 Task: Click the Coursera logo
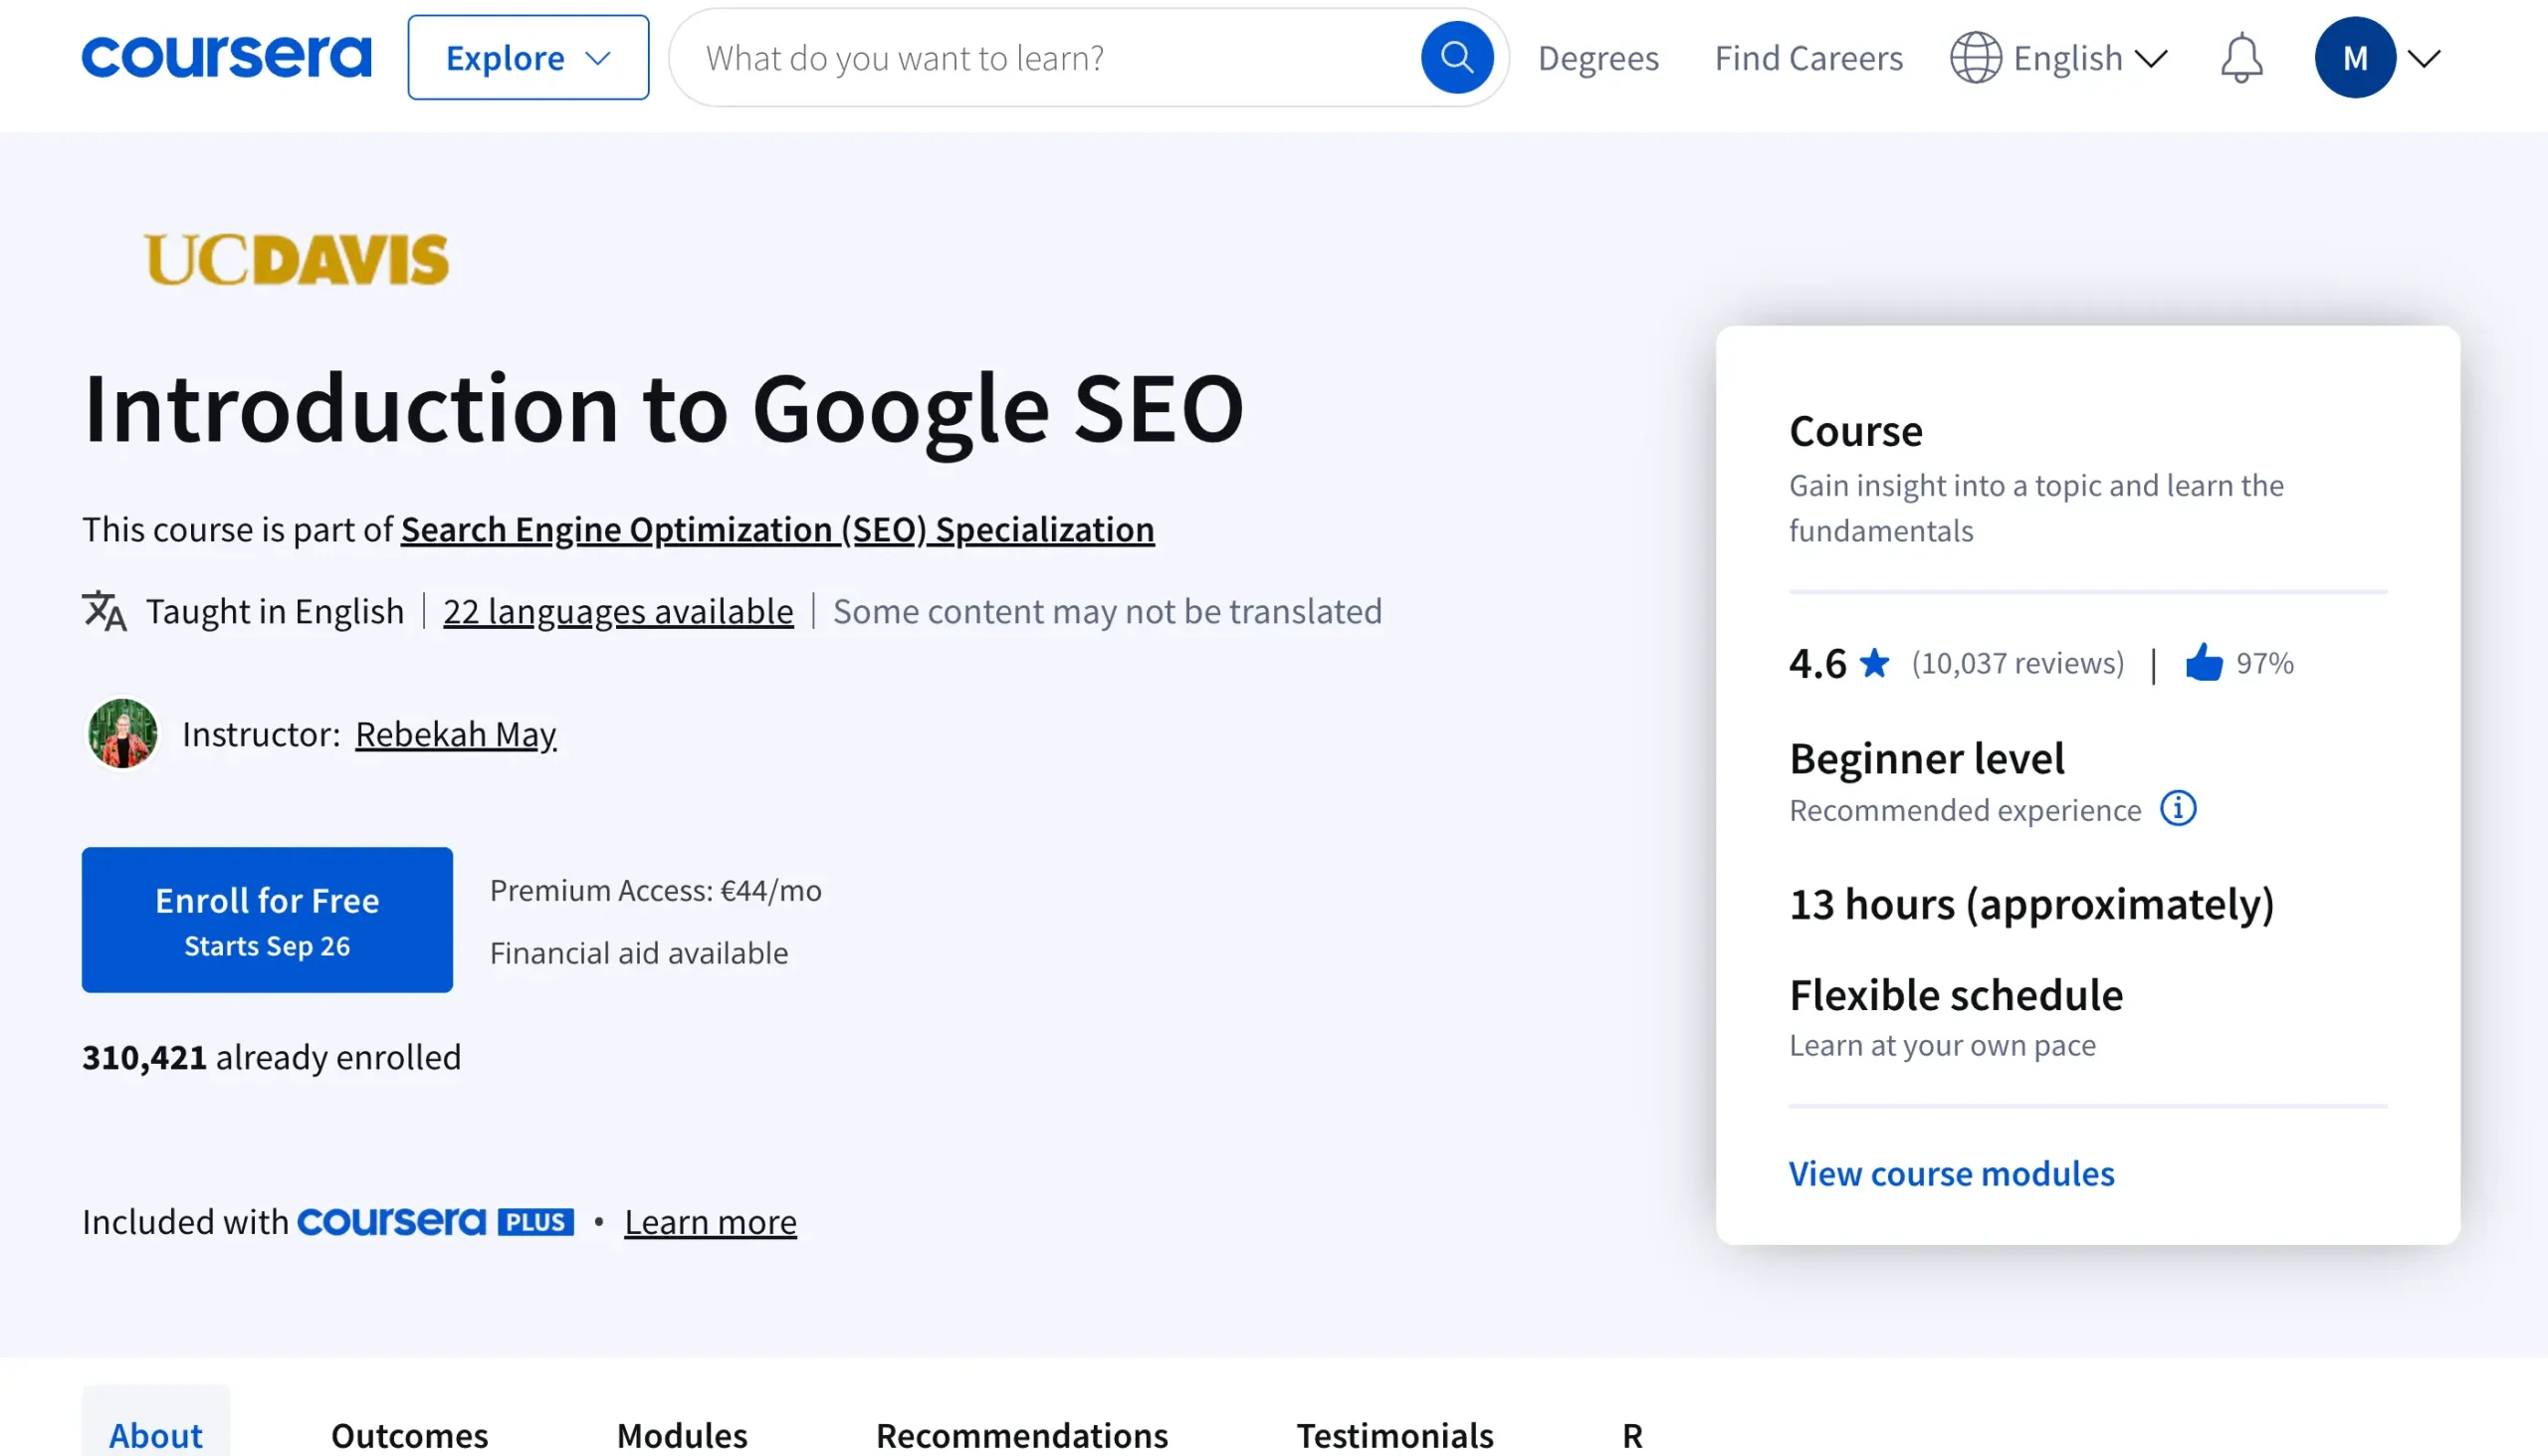coord(226,57)
